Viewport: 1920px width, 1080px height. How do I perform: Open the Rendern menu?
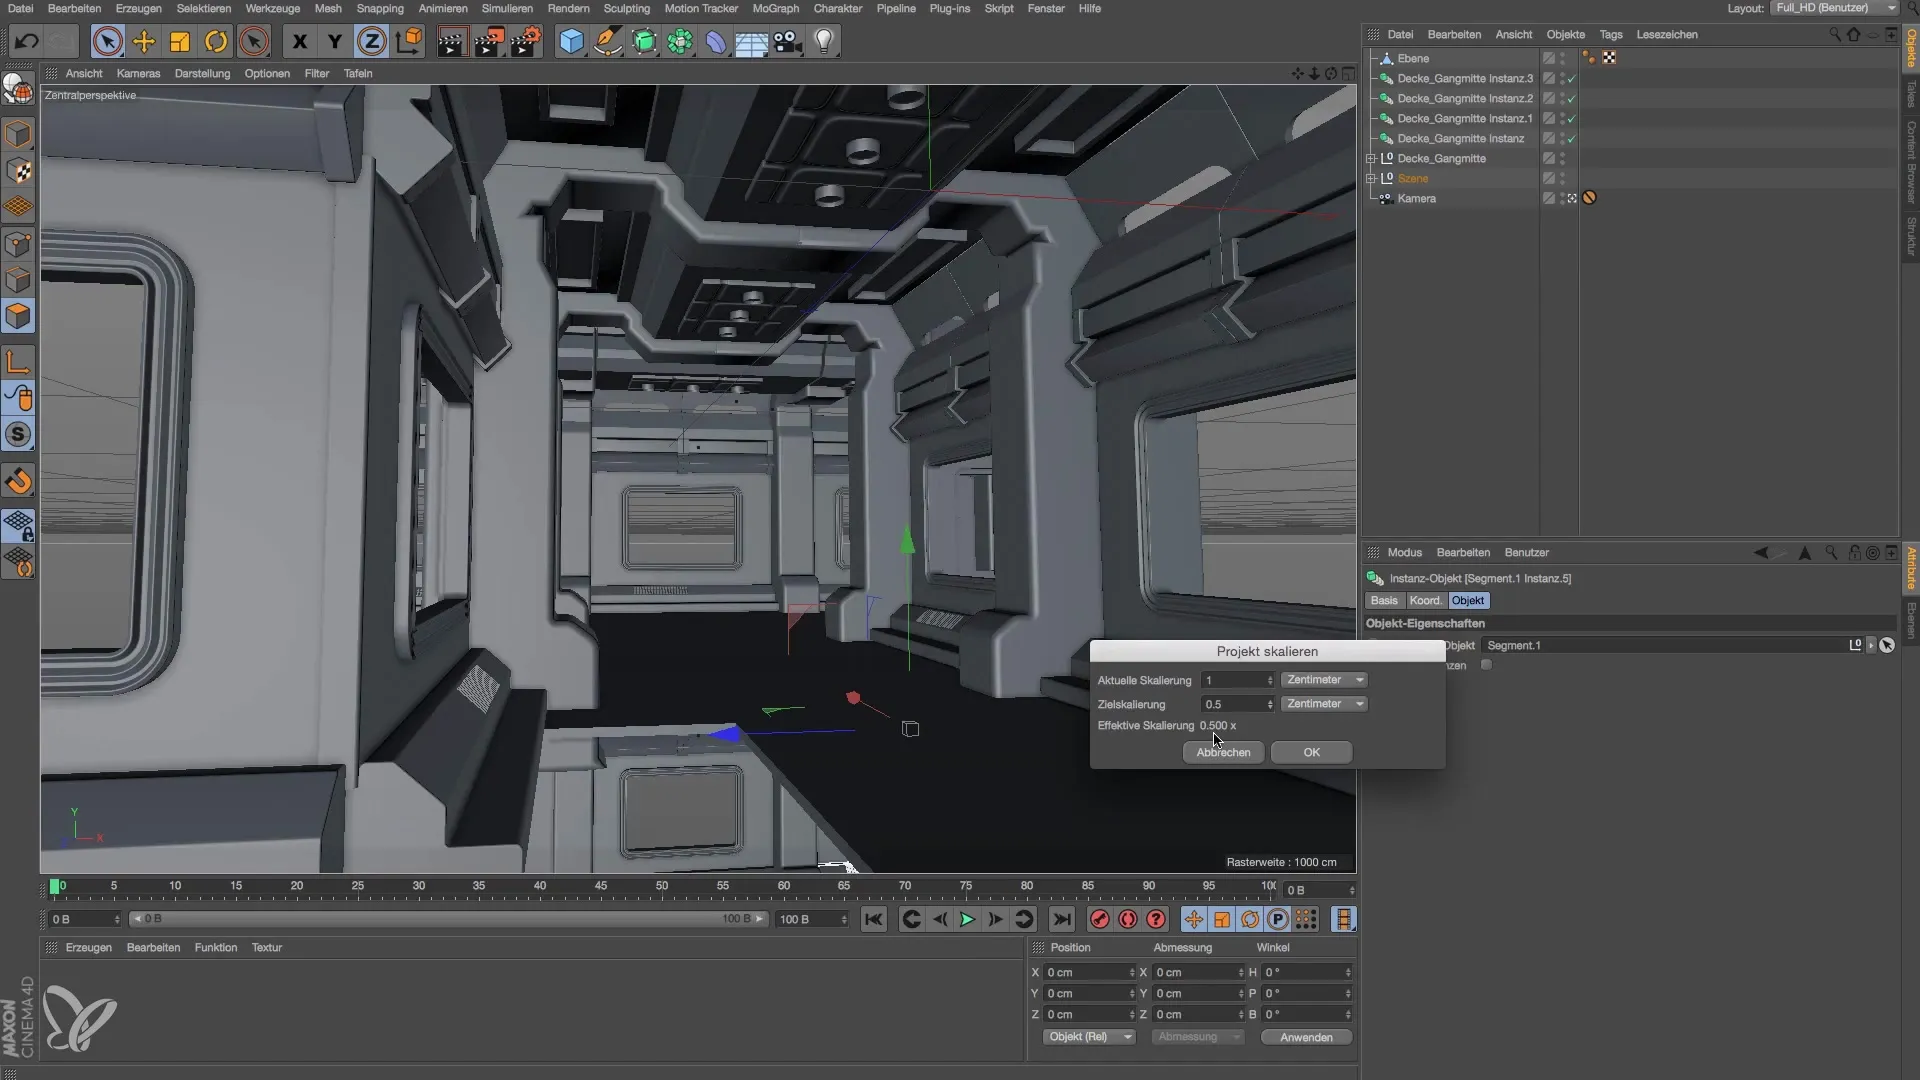tap(568, 8)
